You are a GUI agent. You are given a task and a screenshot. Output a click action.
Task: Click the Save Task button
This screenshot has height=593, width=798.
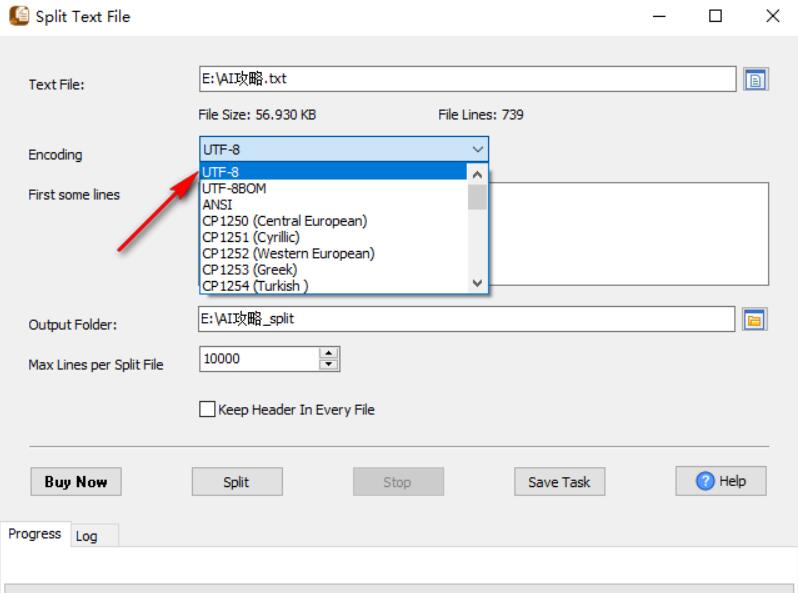coord(559,482)
